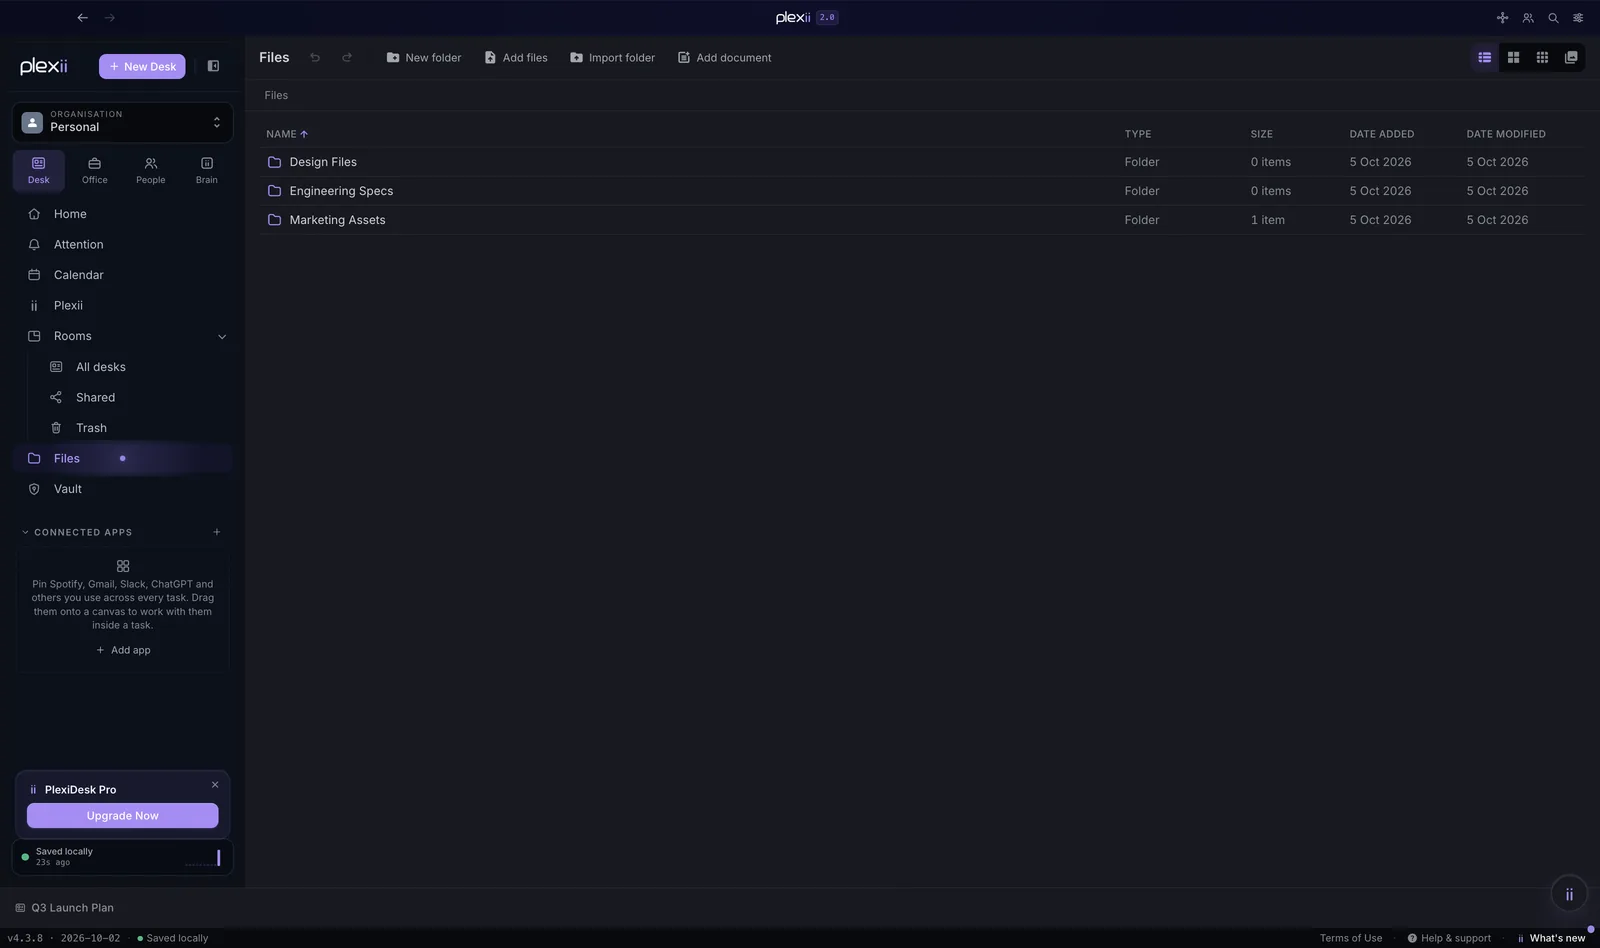Dismiss the PlexiDesk Pro banner
Screen dimensions: 1600x948
[215, 785]
